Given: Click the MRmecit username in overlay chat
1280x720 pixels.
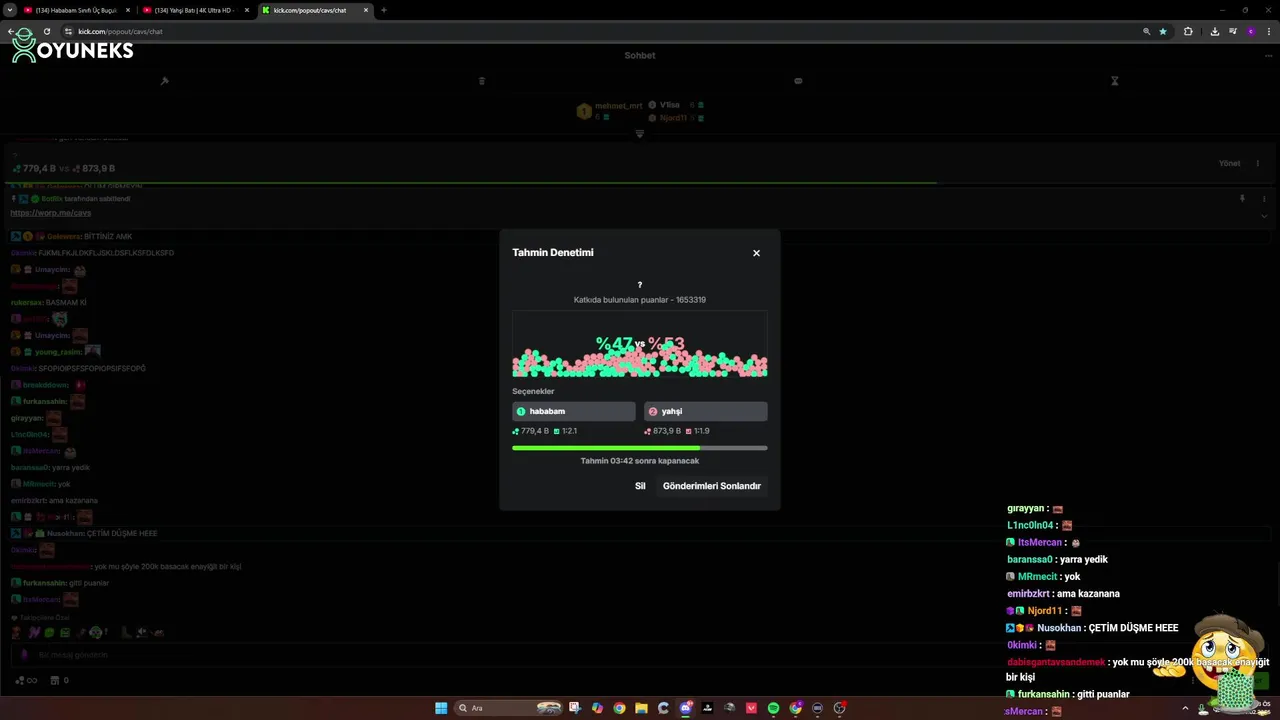Looking at the screenshot, I should point(1037,577).
